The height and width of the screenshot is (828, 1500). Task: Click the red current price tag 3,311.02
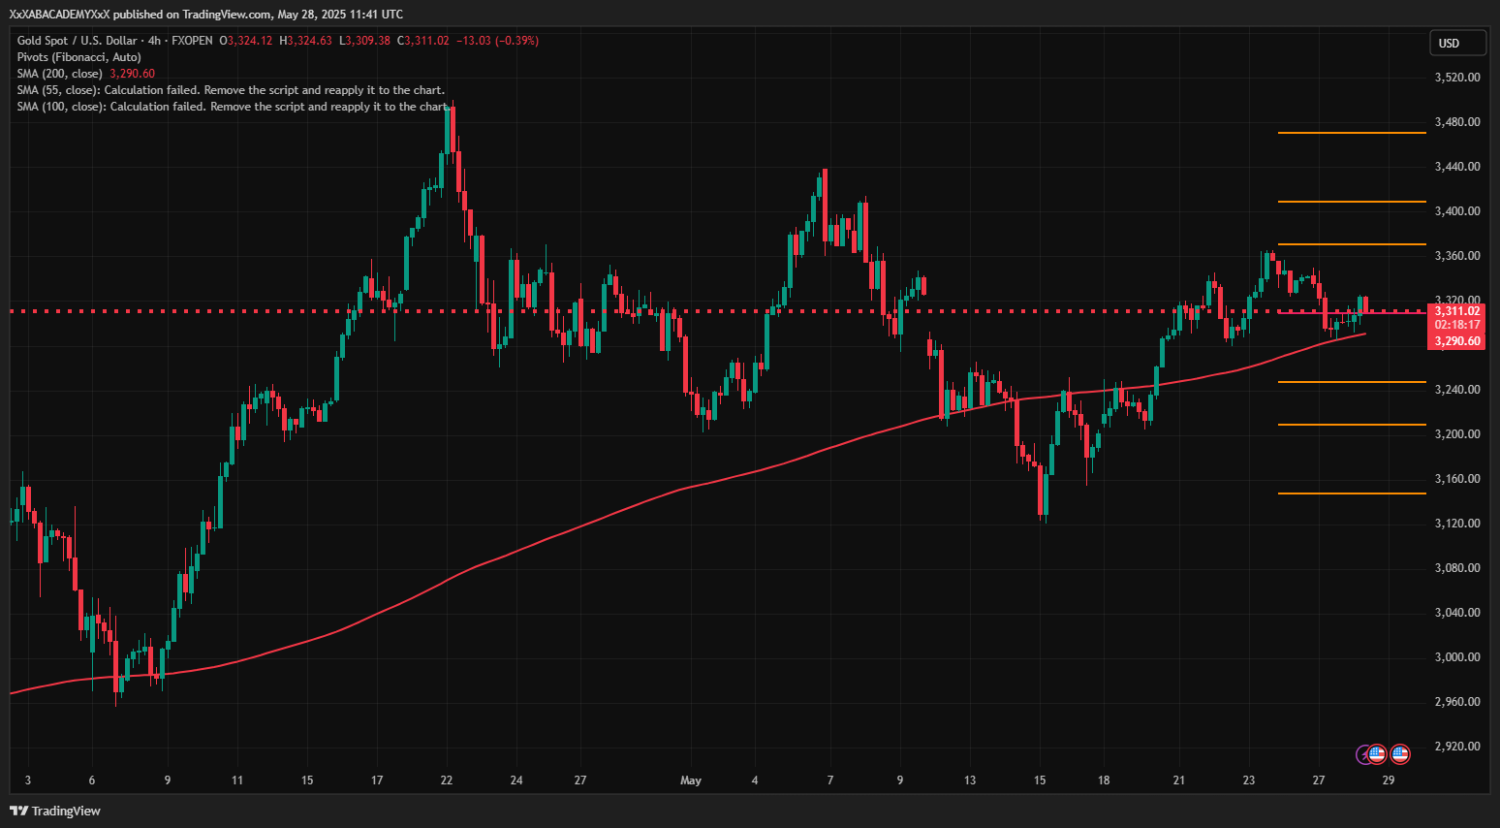click(1457, 311)
